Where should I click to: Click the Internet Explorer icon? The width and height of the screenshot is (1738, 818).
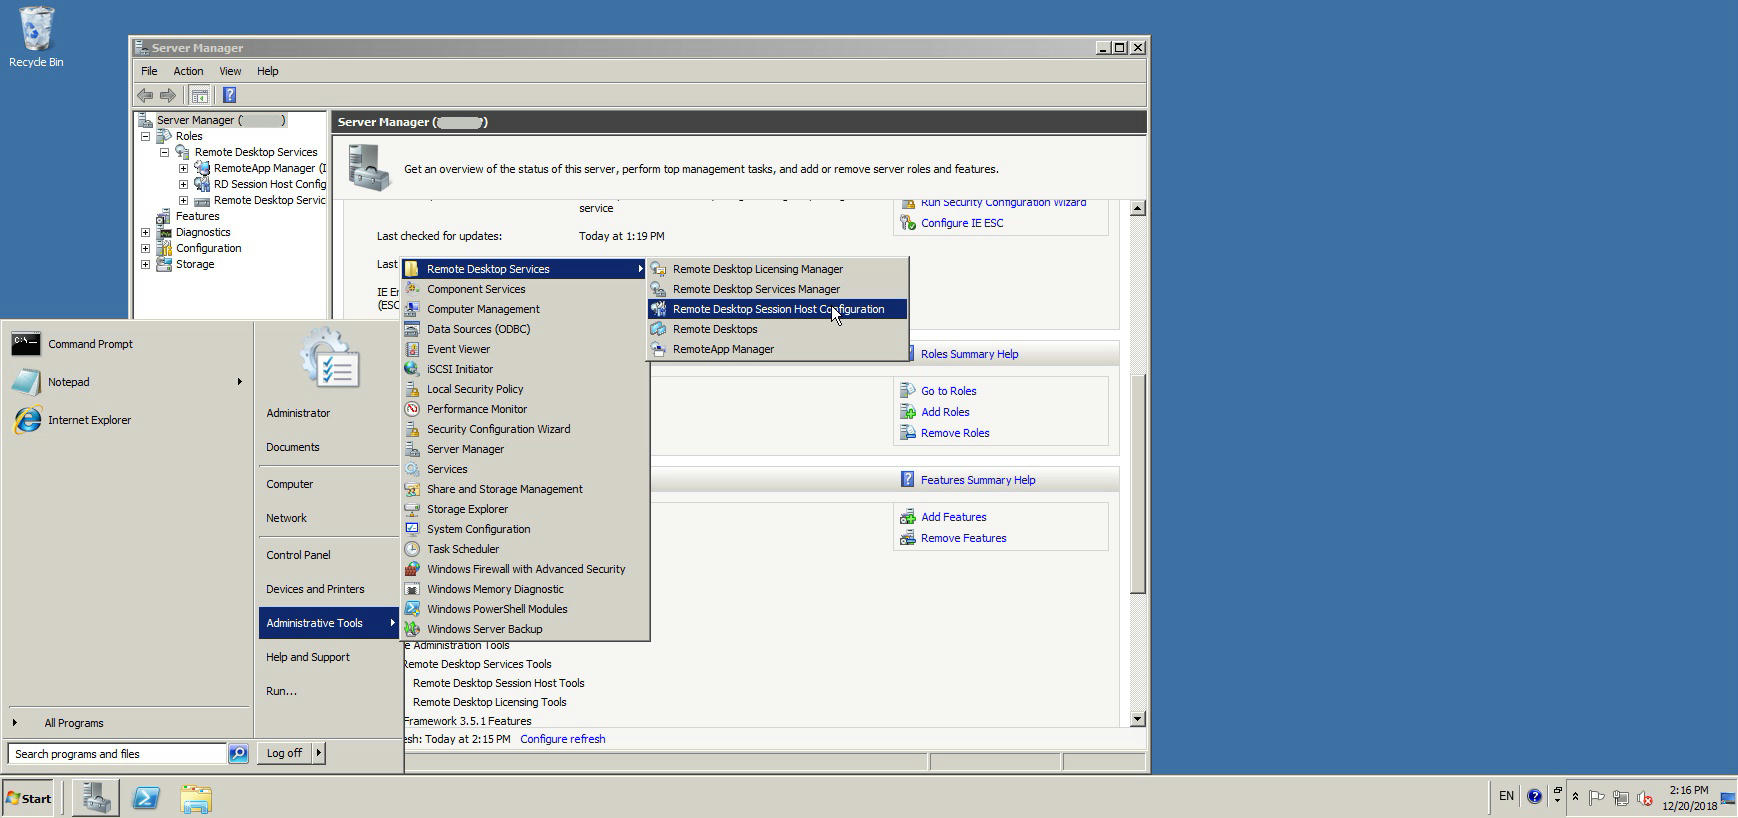pyautogui.click(x=27, y=420)
